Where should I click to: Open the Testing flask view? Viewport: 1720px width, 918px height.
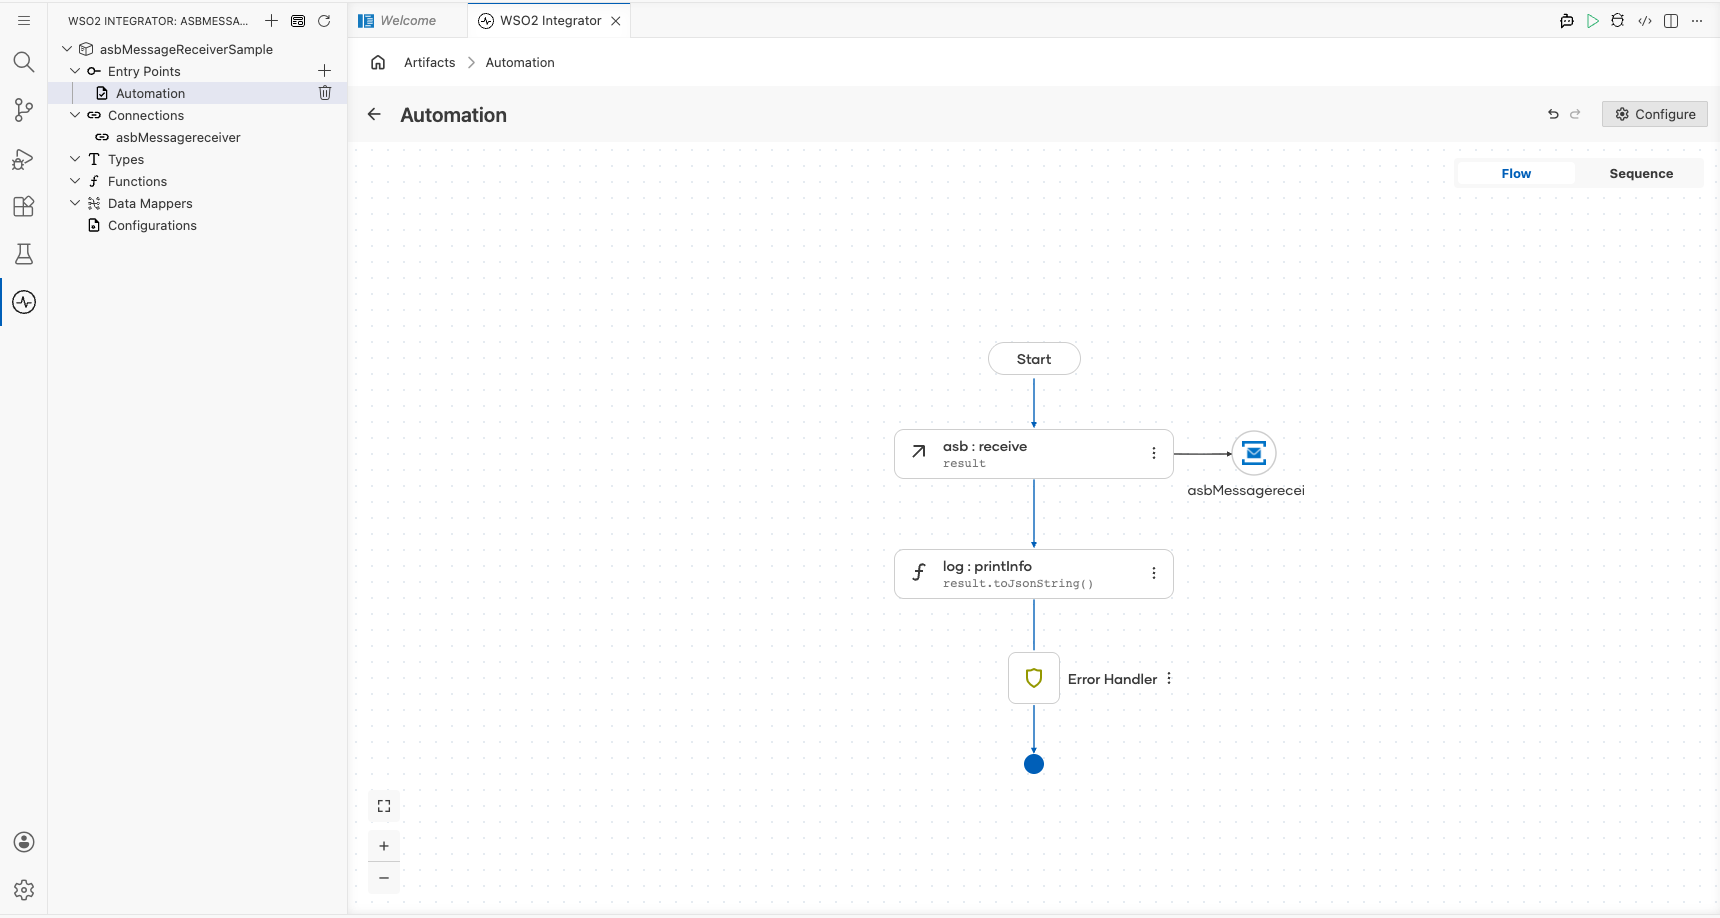tap(24, 254)
